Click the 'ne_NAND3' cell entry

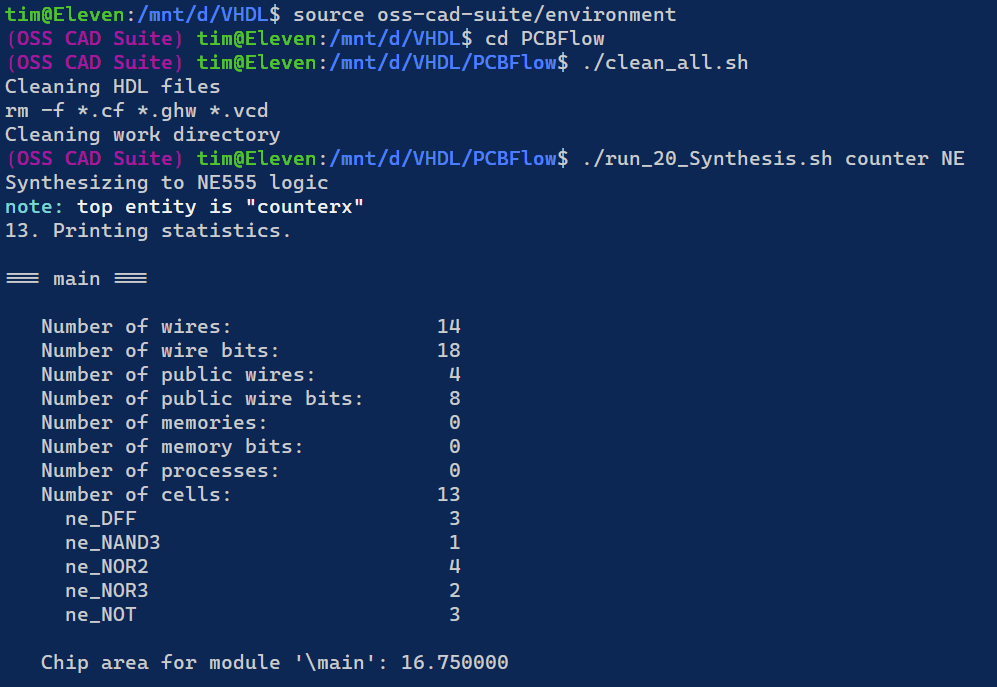pos(112,543)
